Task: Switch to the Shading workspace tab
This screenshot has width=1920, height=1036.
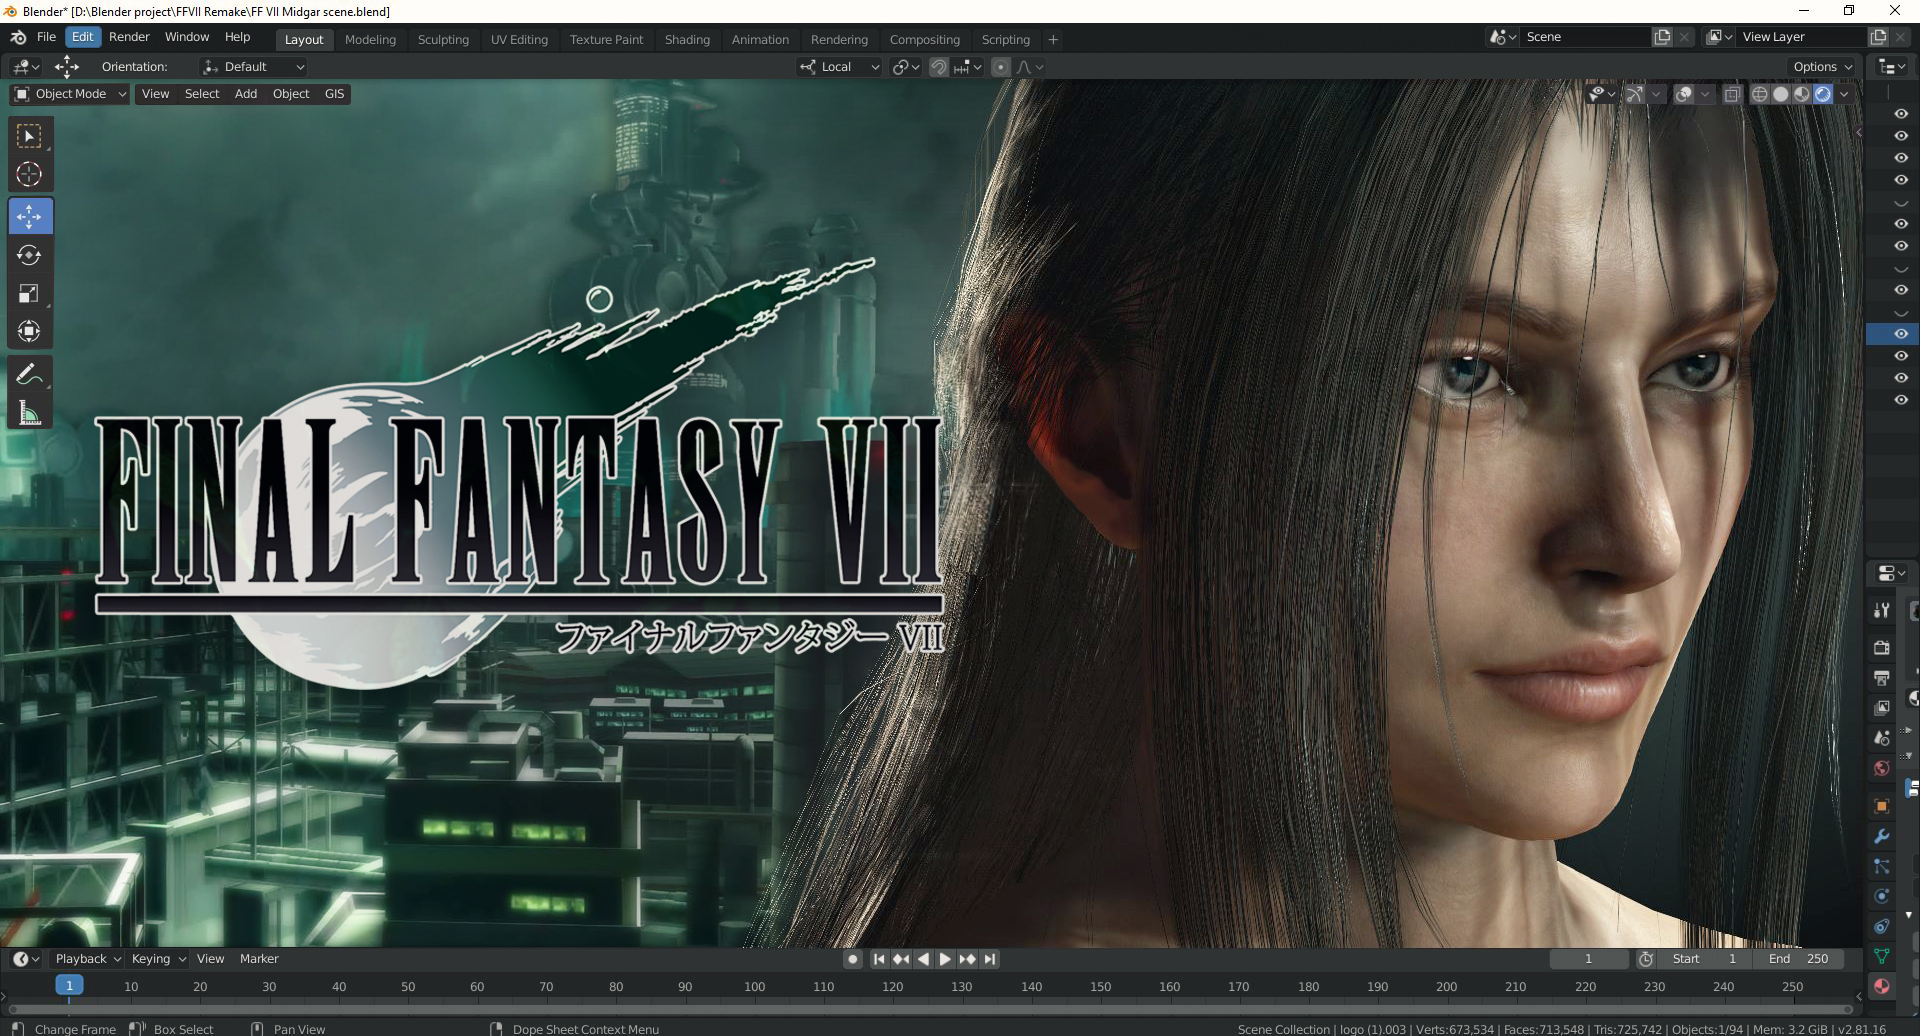Action: click(687, 40)
